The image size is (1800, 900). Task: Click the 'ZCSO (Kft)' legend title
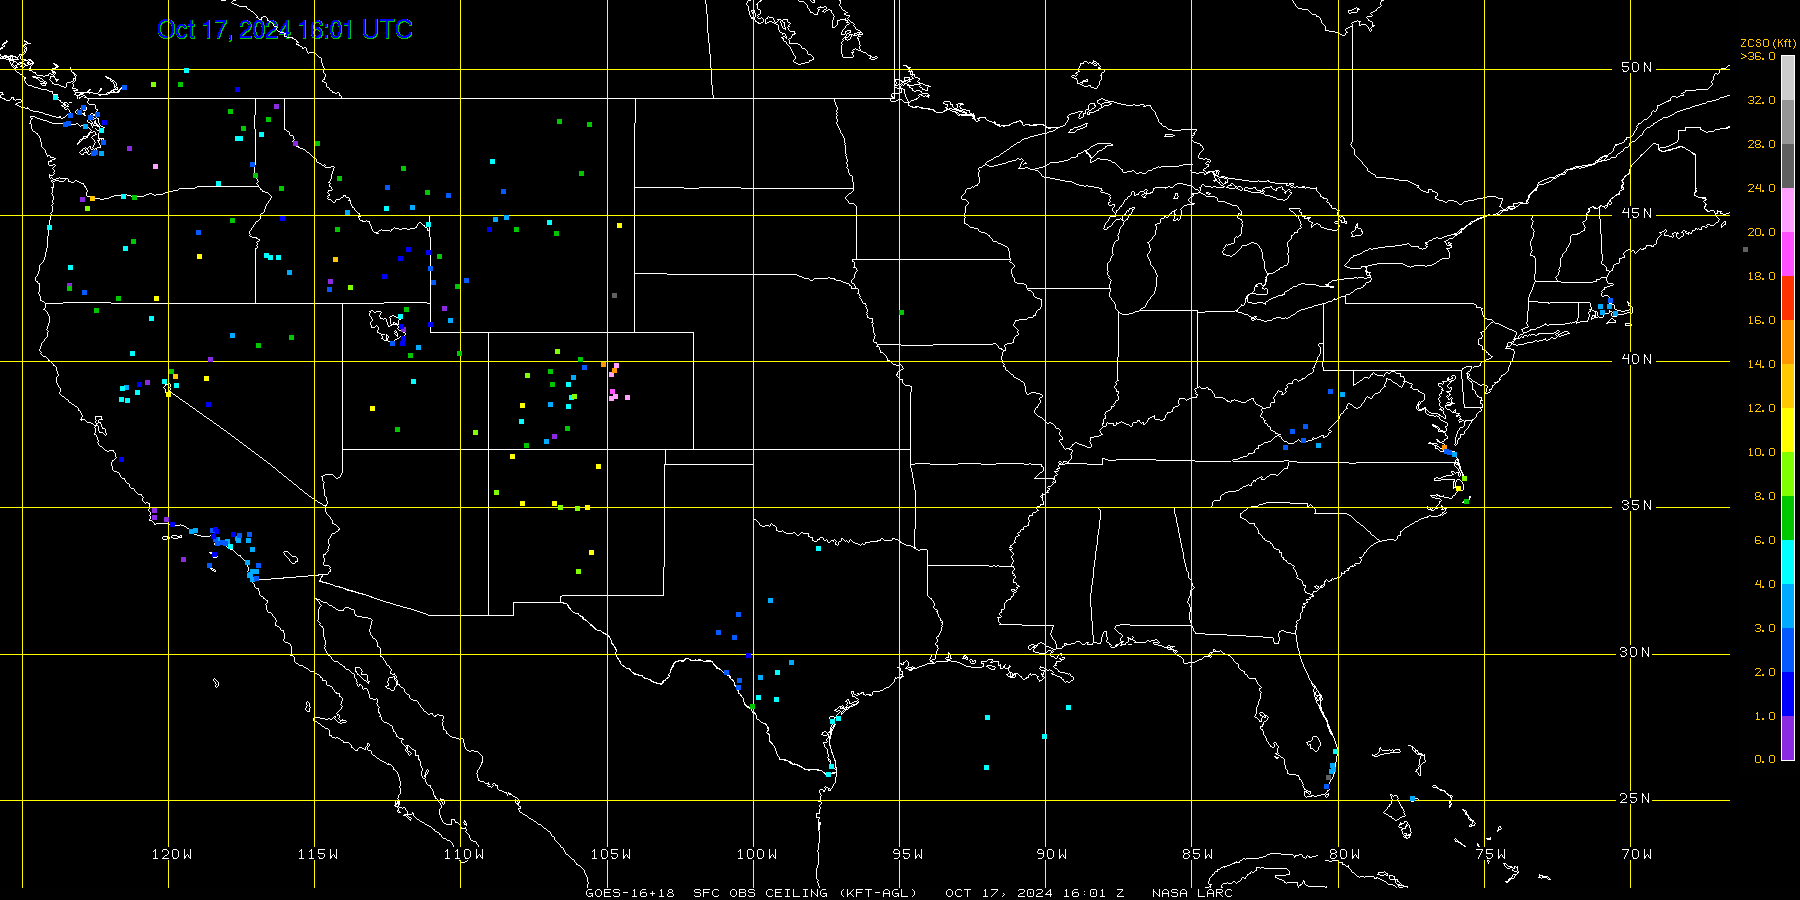coord(1768,44)
